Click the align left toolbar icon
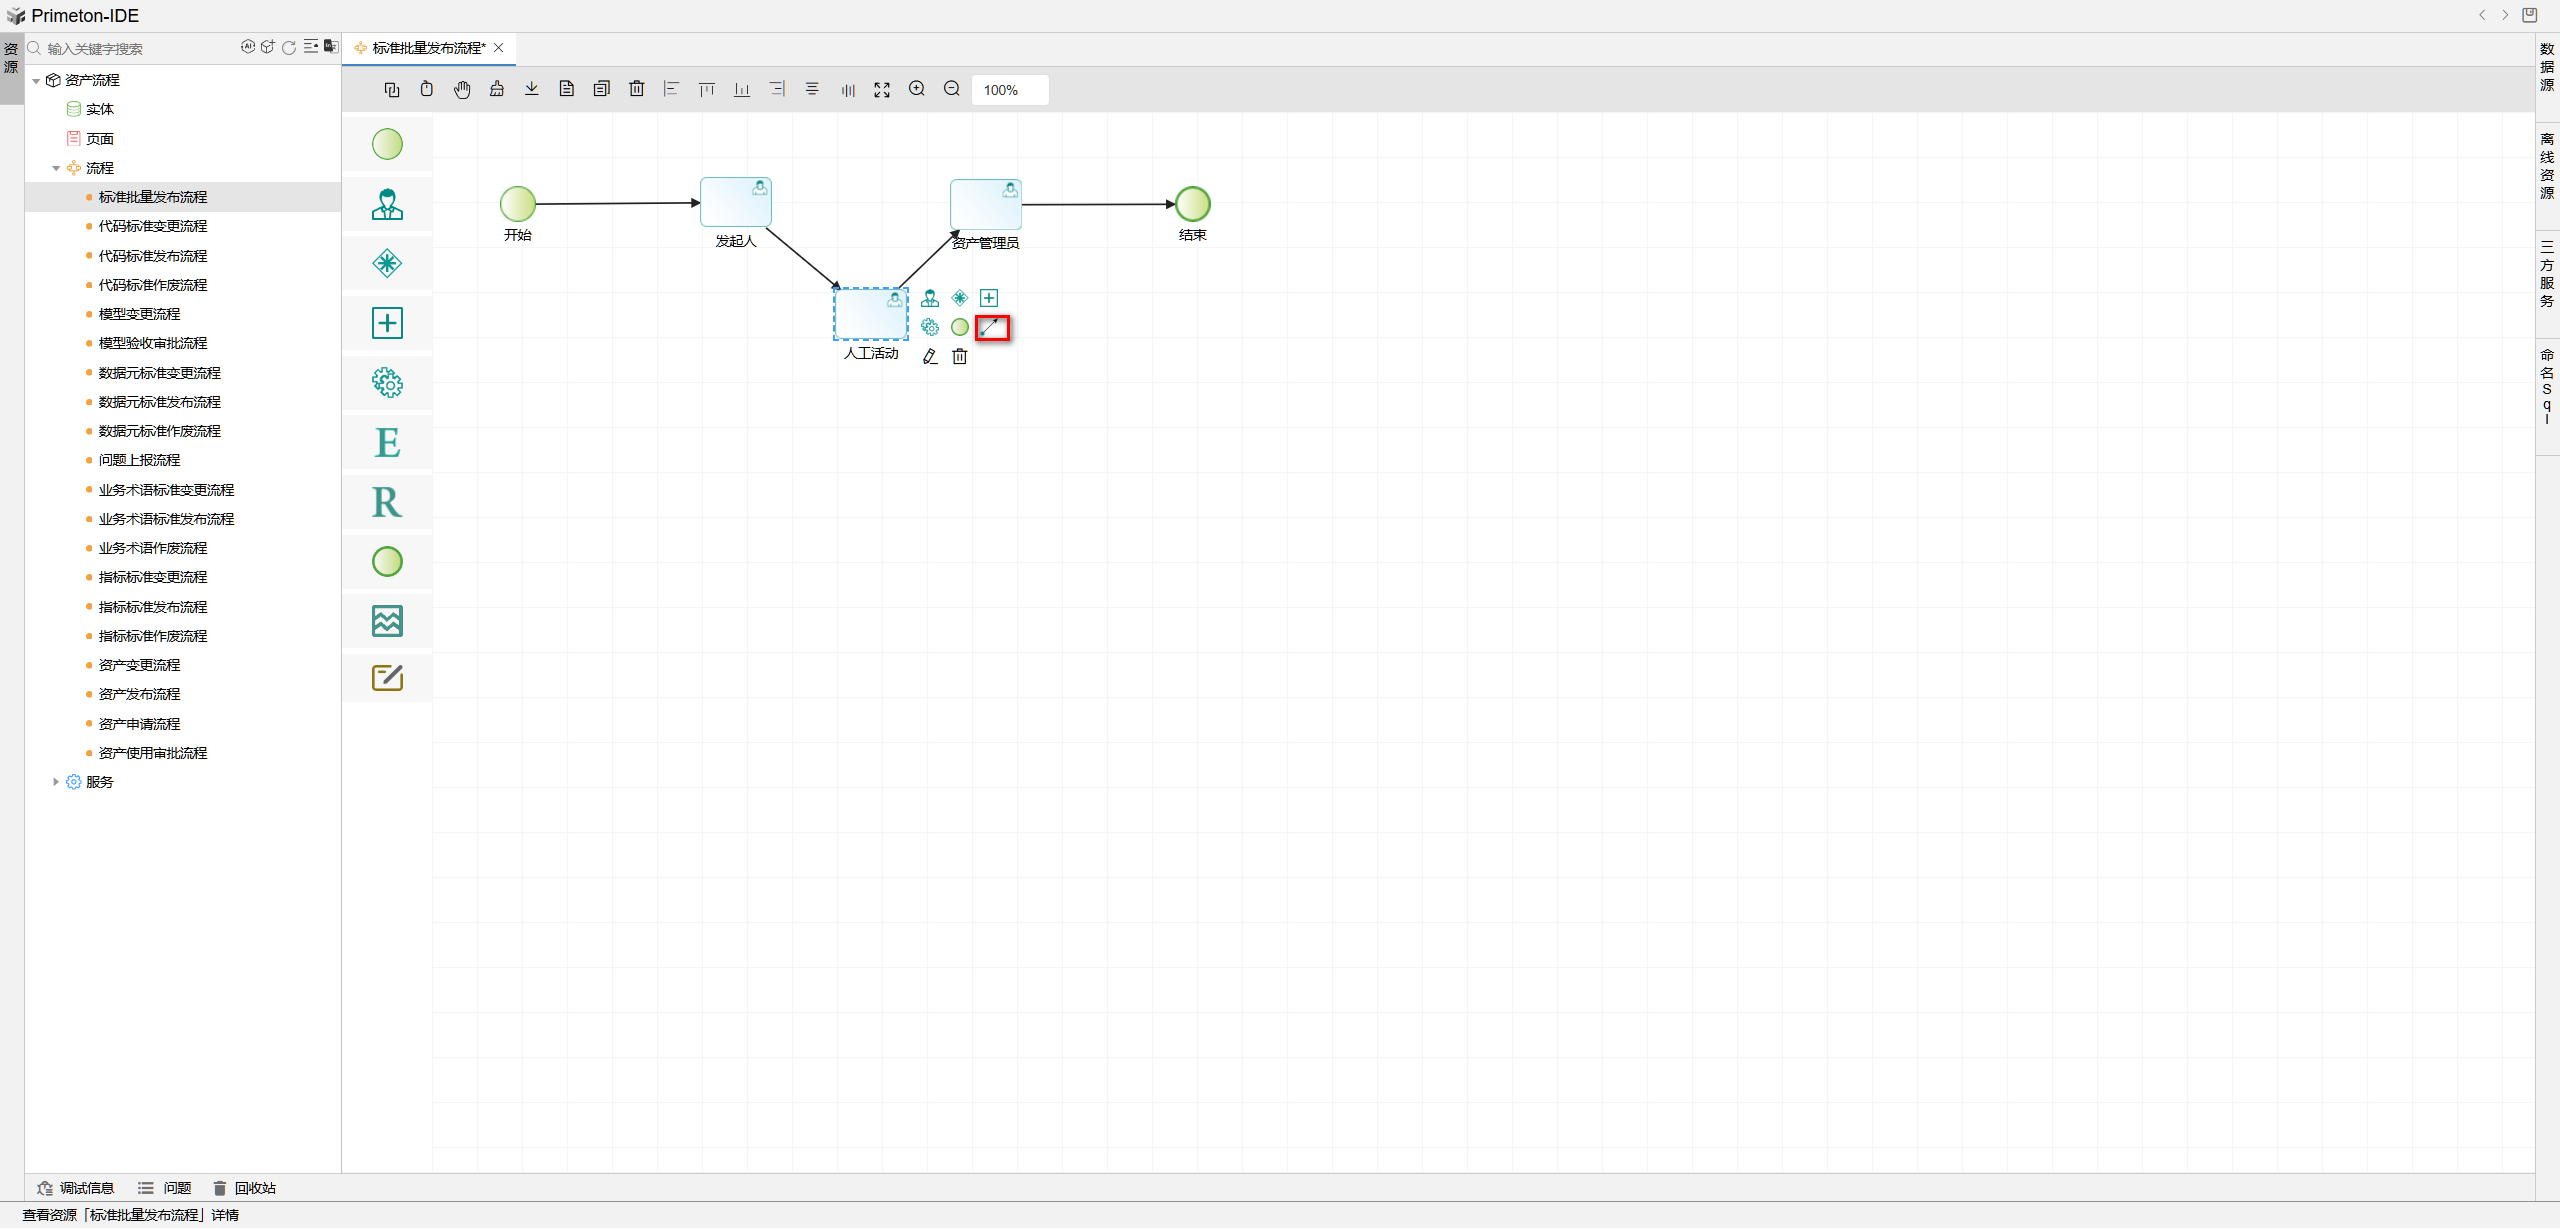The image size is (2560, 1229). 672,90
